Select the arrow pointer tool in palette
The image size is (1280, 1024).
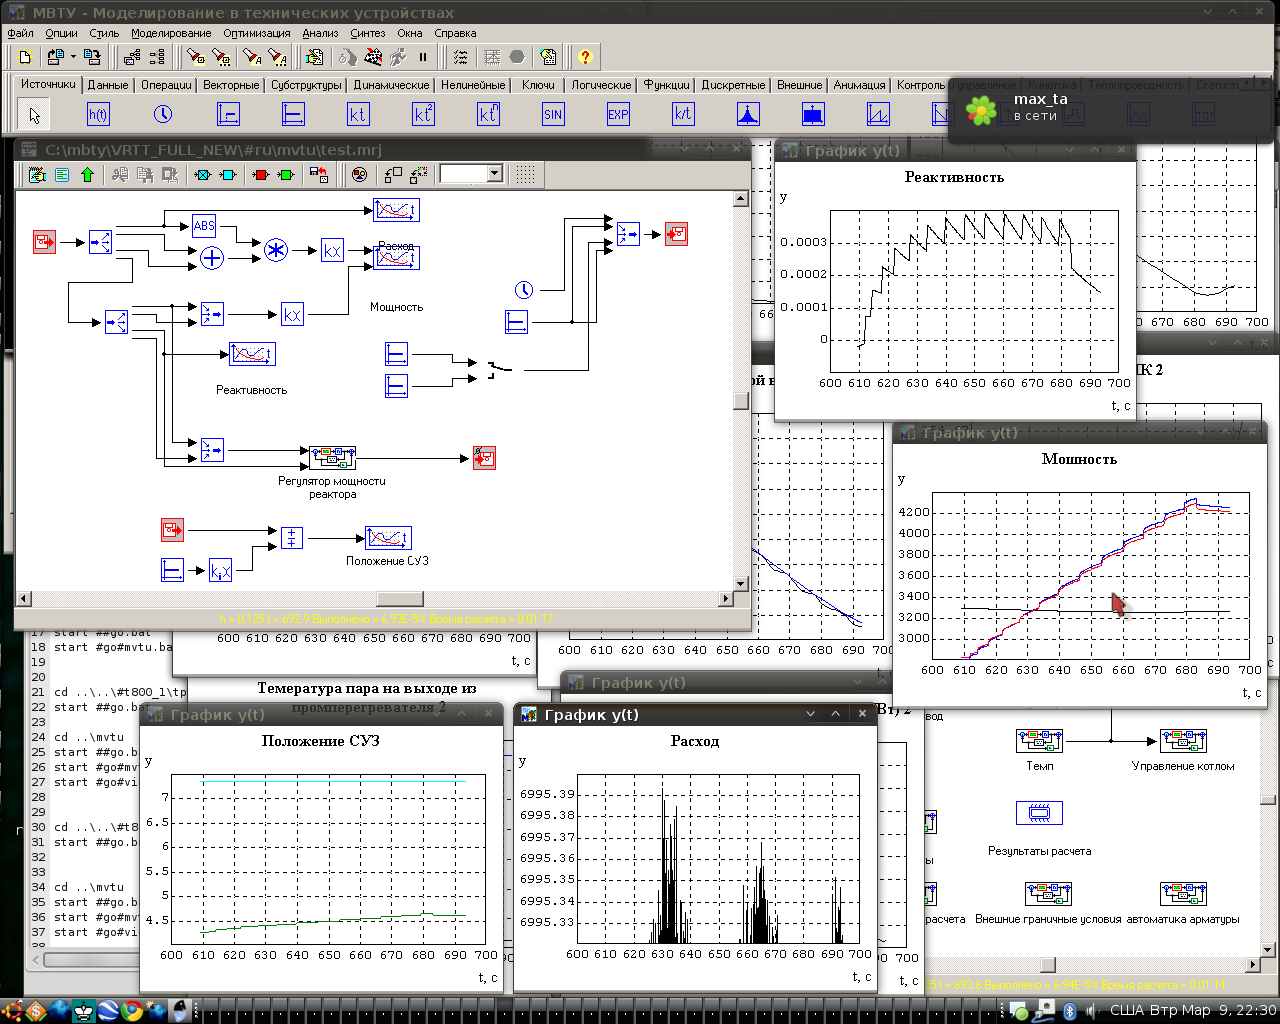[34, 114]
